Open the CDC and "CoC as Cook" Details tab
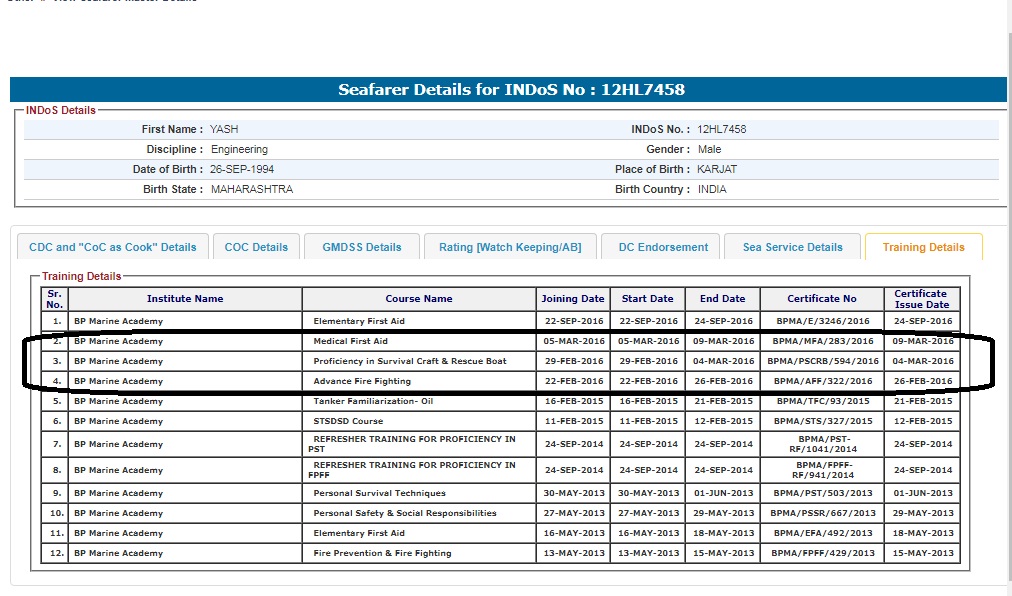1012x596 pixels. click(113, 247)
